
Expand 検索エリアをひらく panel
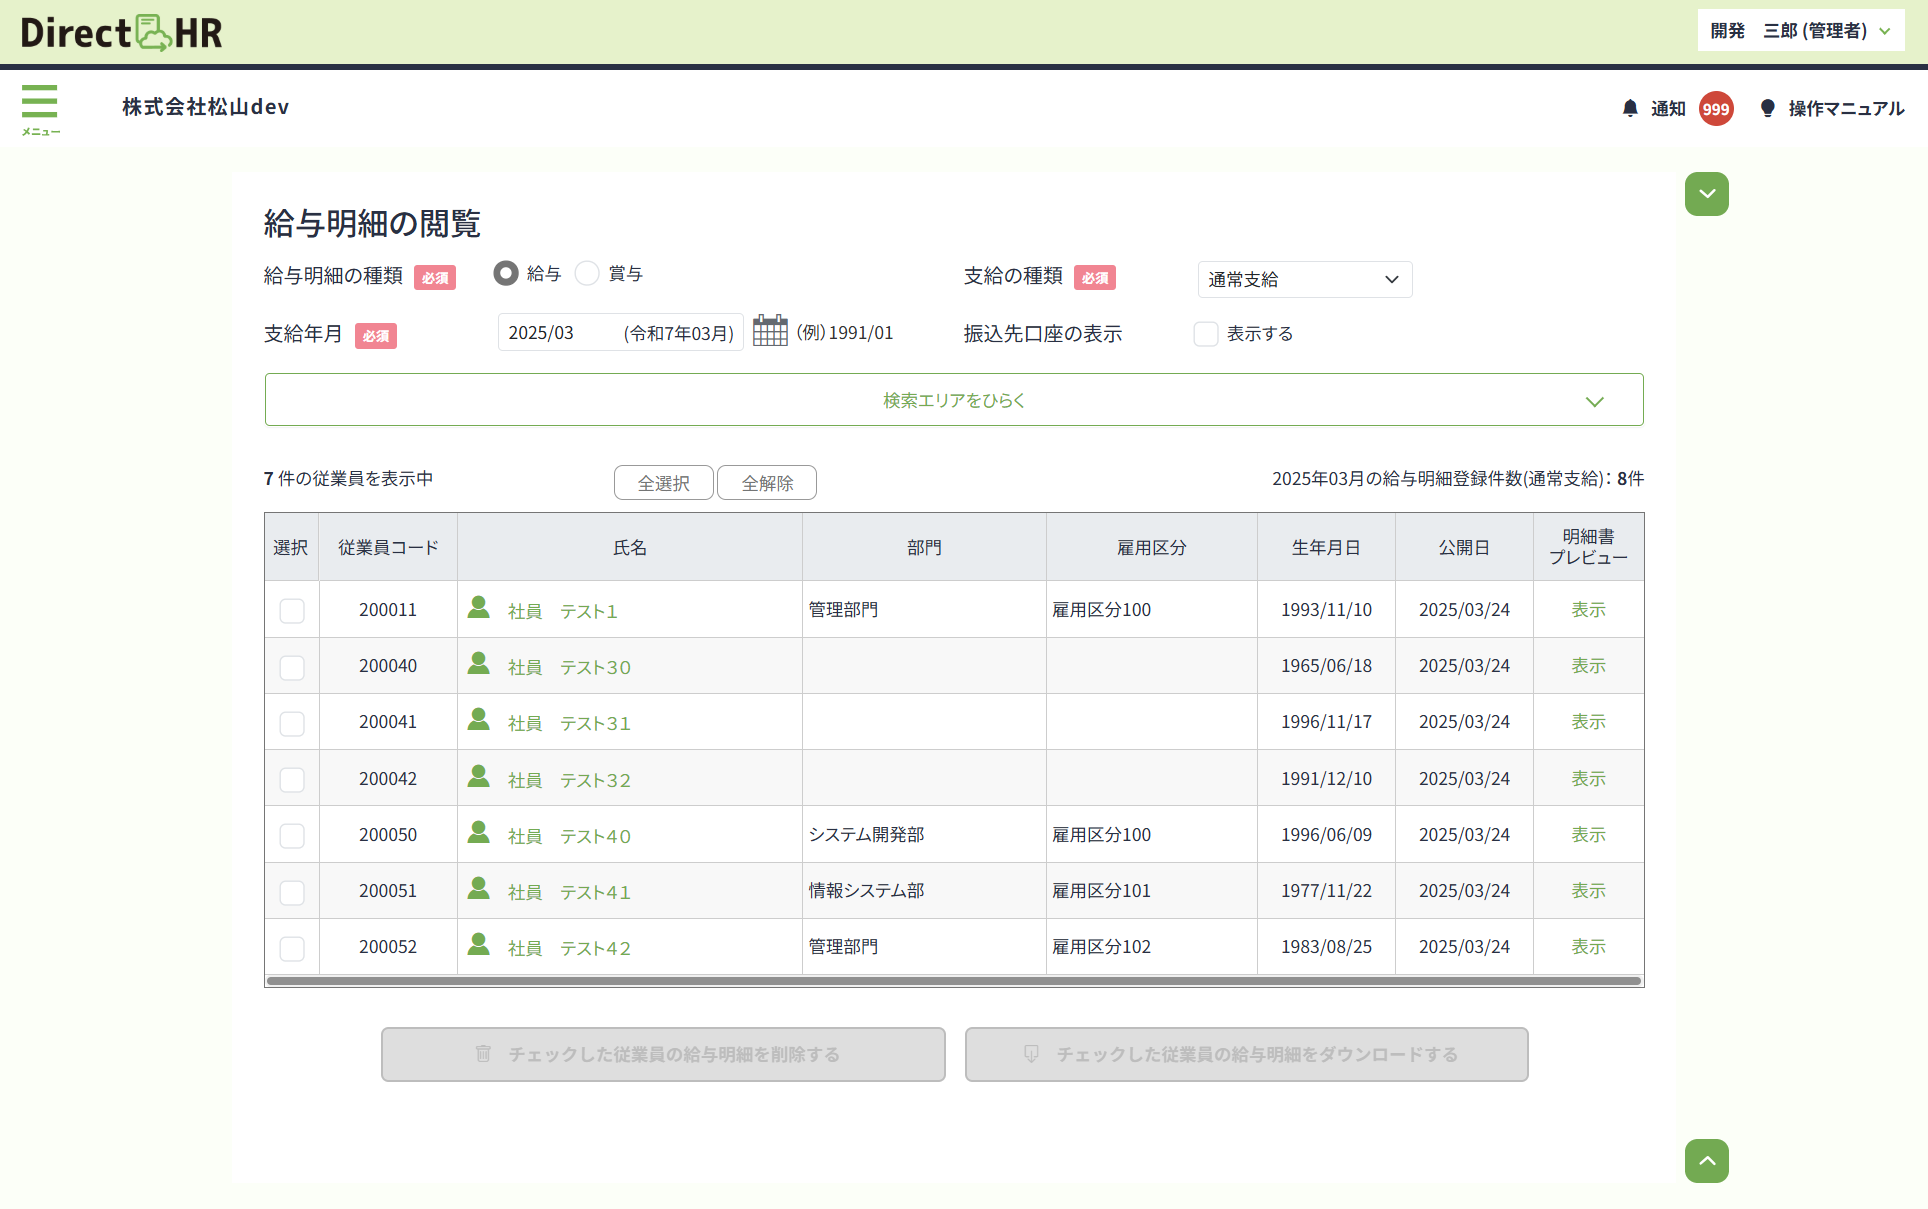pyautogui.click(x=953, y=400)
